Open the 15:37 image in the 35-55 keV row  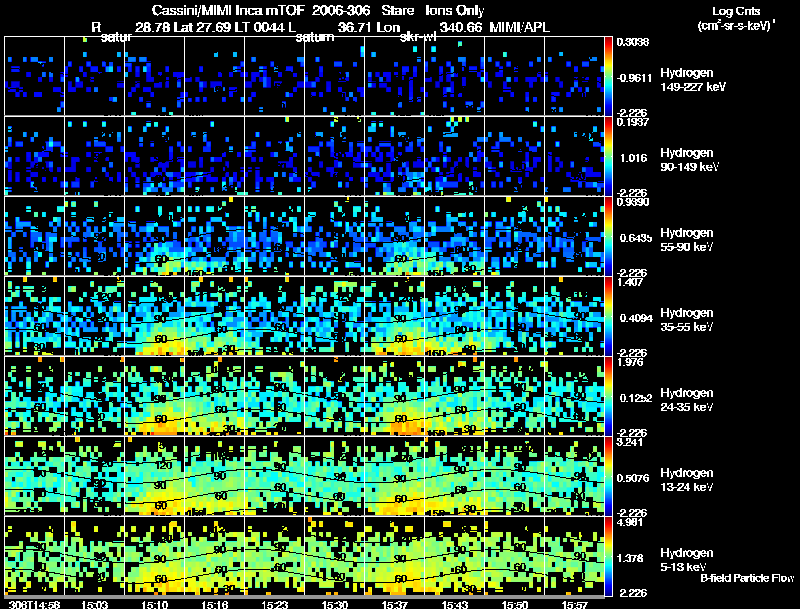coord(395,316)
